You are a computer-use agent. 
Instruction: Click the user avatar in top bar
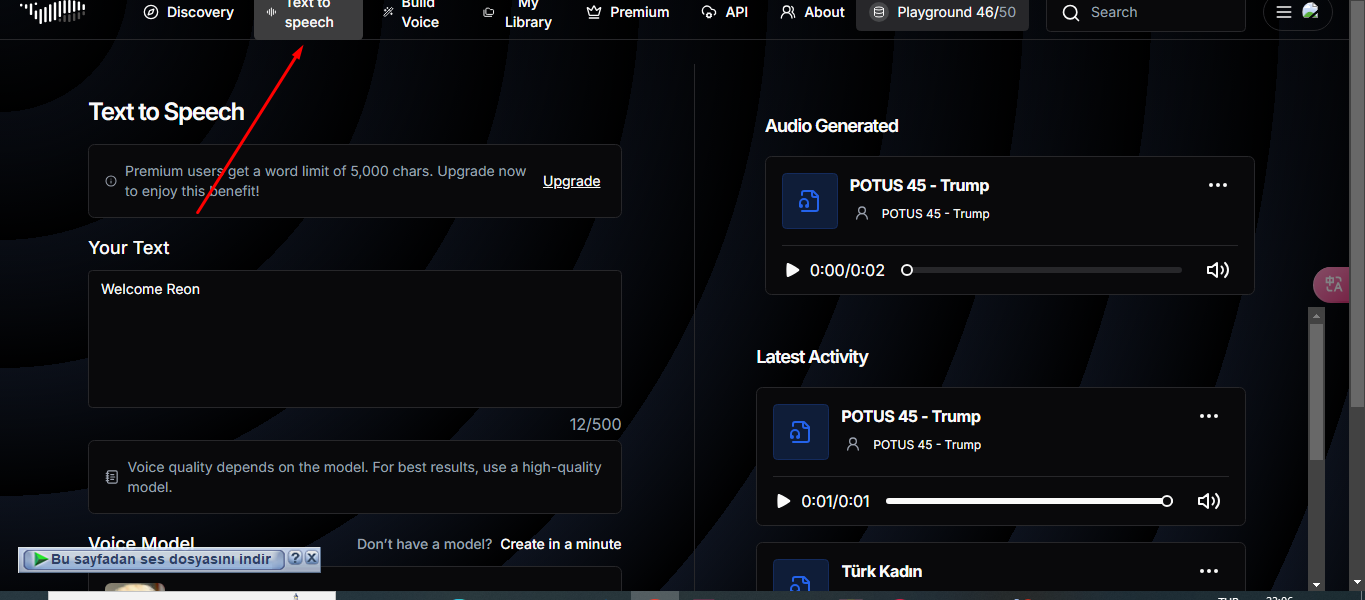point(1311,12)
